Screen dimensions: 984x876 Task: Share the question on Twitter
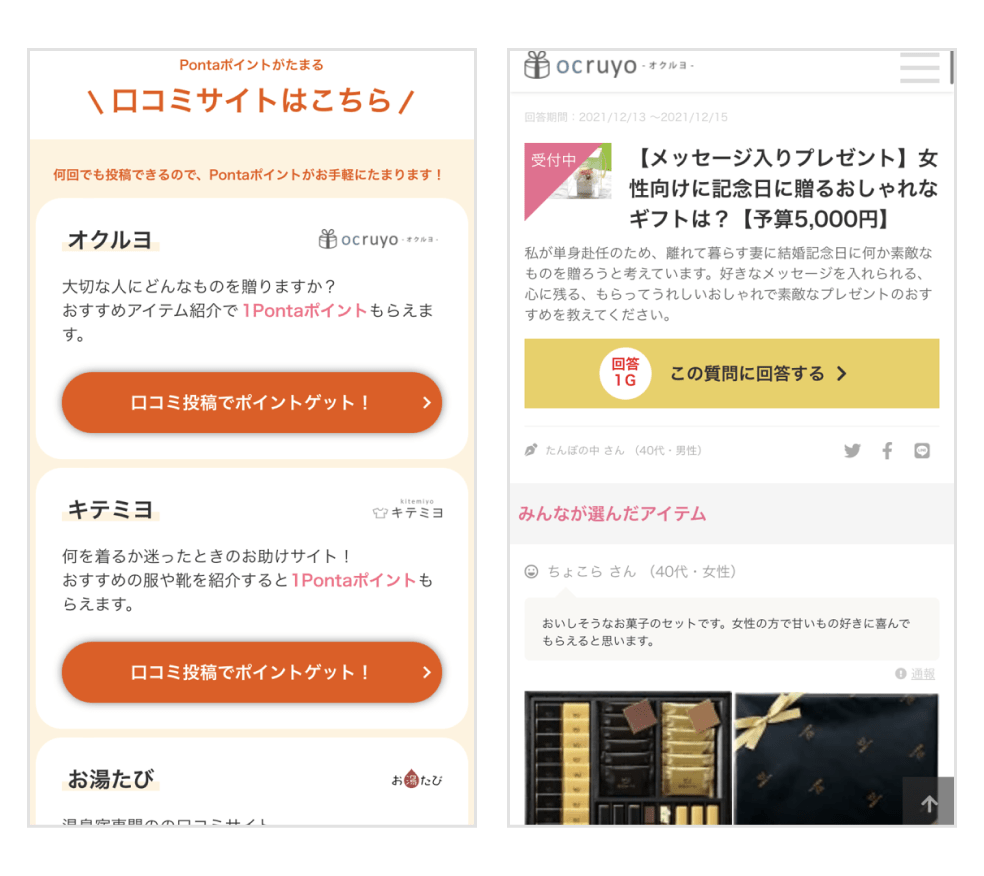tap(852, 451)
